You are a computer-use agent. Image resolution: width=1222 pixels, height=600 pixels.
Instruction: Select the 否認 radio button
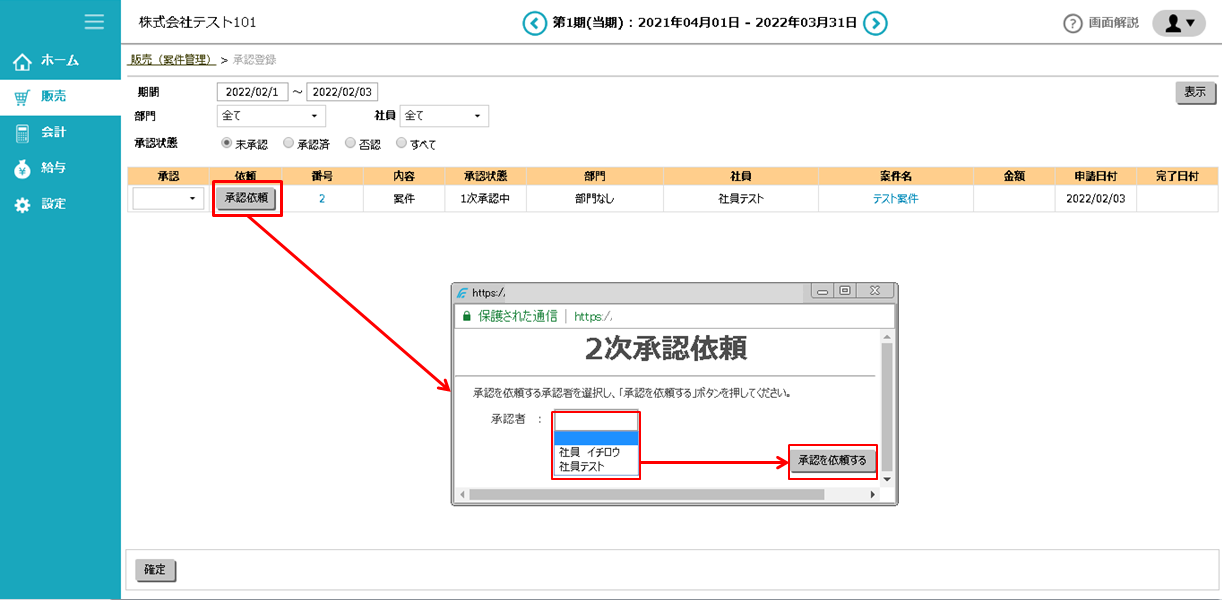[350, 144]
